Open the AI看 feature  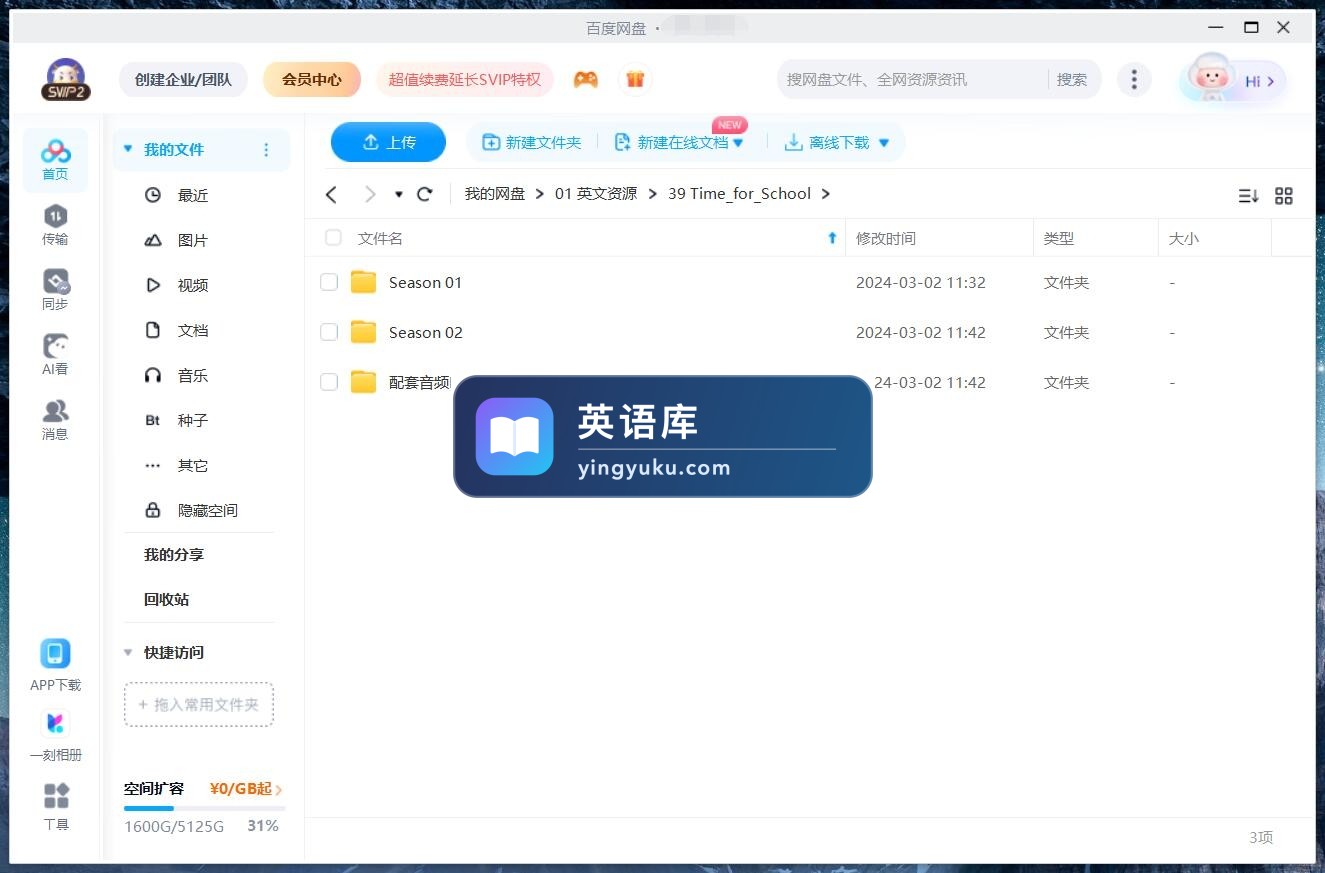55,355
